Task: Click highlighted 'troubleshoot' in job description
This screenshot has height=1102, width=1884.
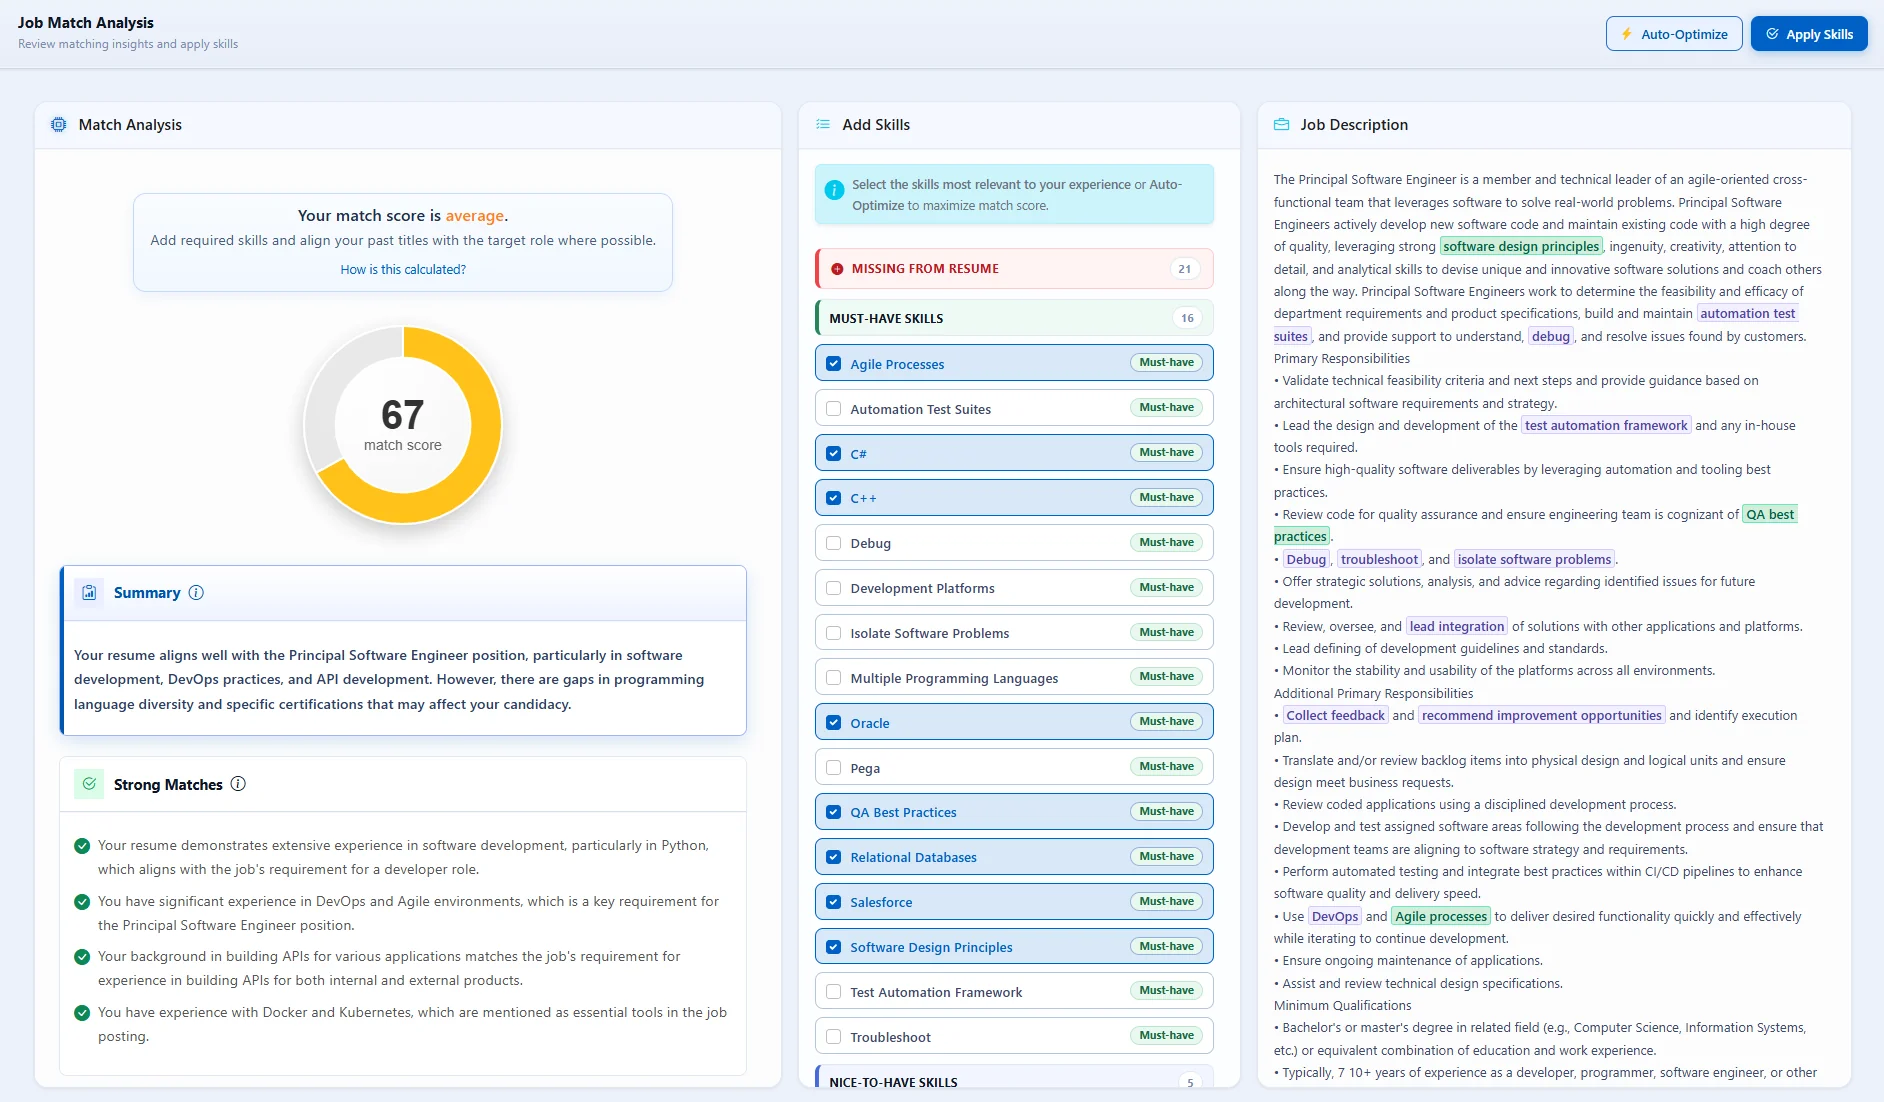Action: (x=1379, y=560)
